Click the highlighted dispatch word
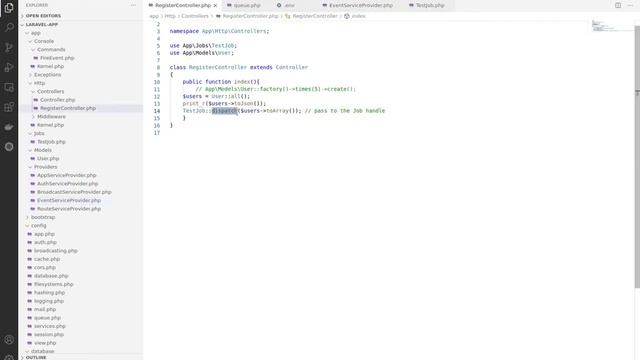Screen dimensions: 640x360 (224, 111)
